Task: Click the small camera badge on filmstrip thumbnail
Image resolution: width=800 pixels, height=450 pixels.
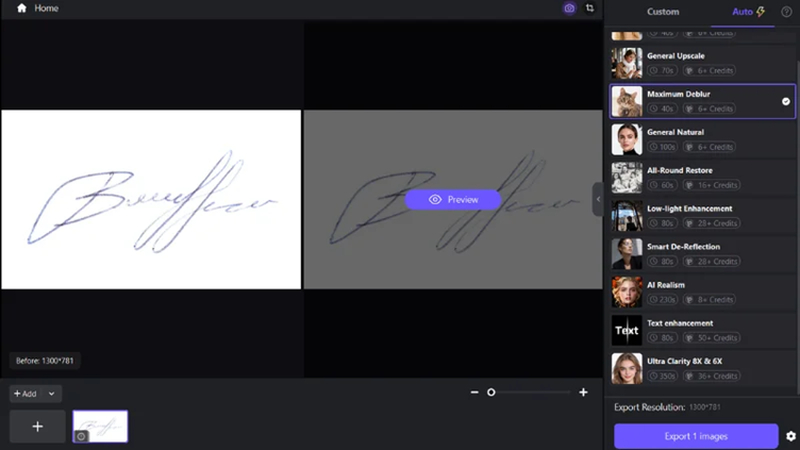Action: [81, 436]
